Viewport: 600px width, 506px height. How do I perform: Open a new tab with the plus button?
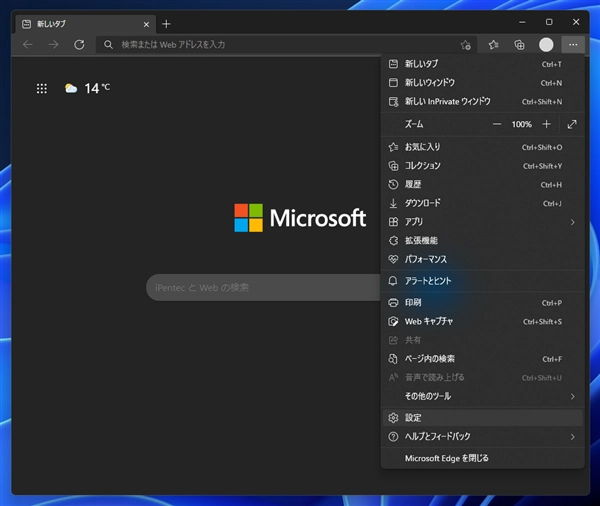166,23
